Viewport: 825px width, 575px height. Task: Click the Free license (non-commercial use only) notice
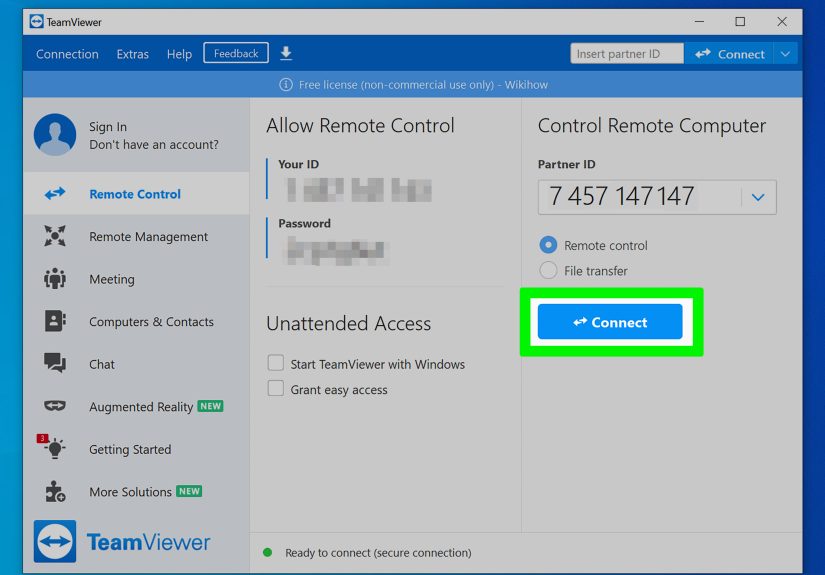(x=423, y=85)
